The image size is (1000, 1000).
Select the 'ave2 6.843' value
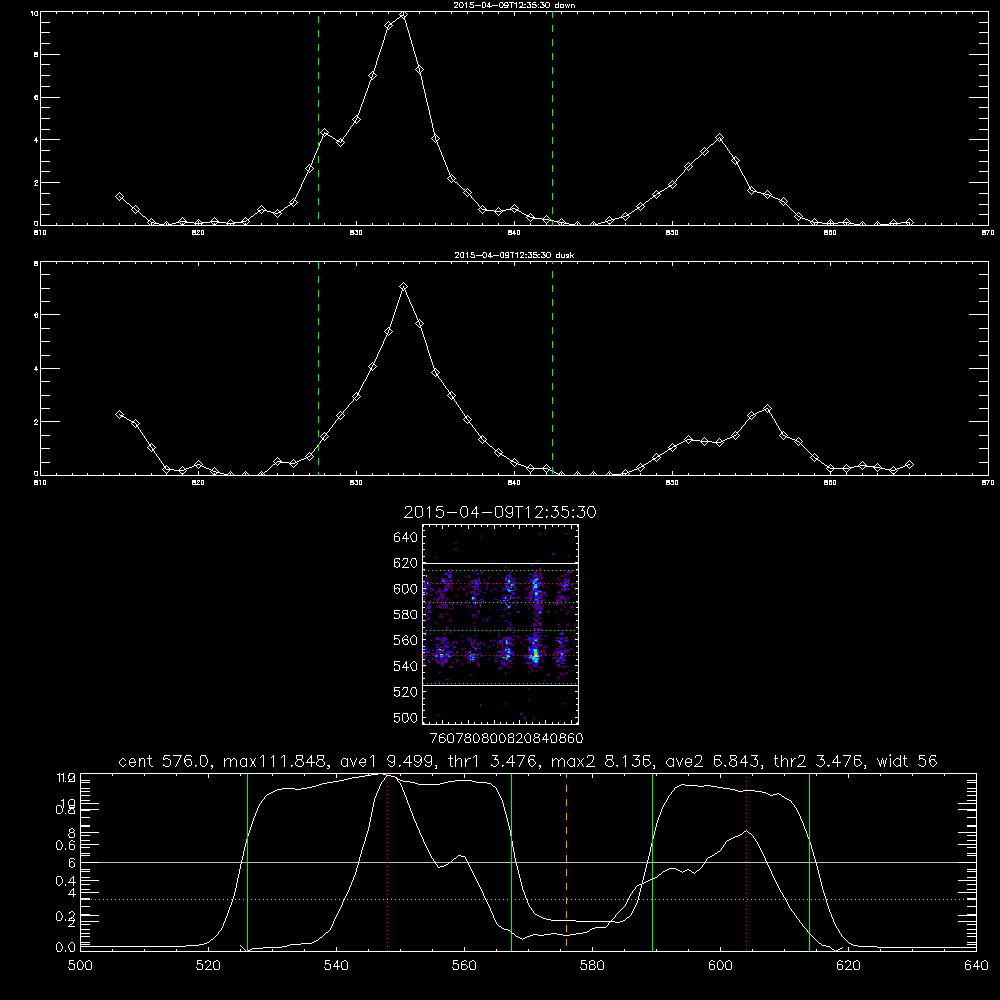point(712,761)
